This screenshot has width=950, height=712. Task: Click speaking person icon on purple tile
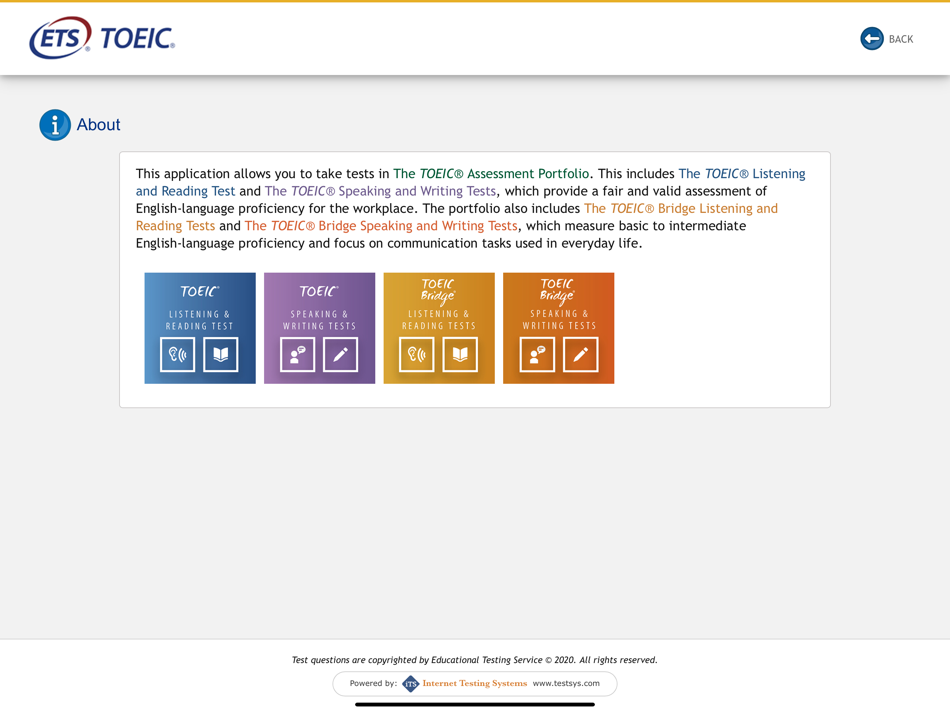(297, 354)
